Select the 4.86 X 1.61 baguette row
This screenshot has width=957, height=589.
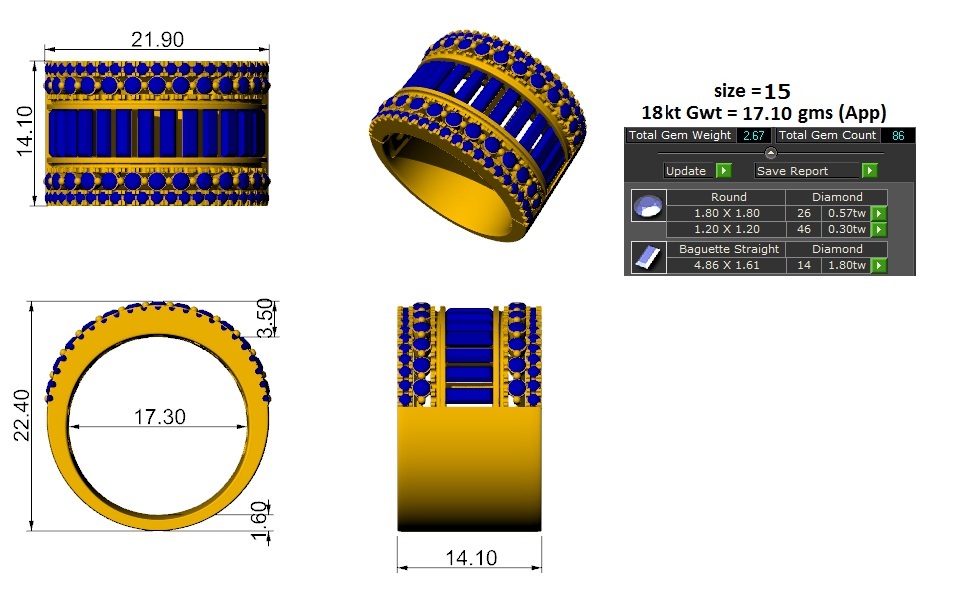[776, 266]
